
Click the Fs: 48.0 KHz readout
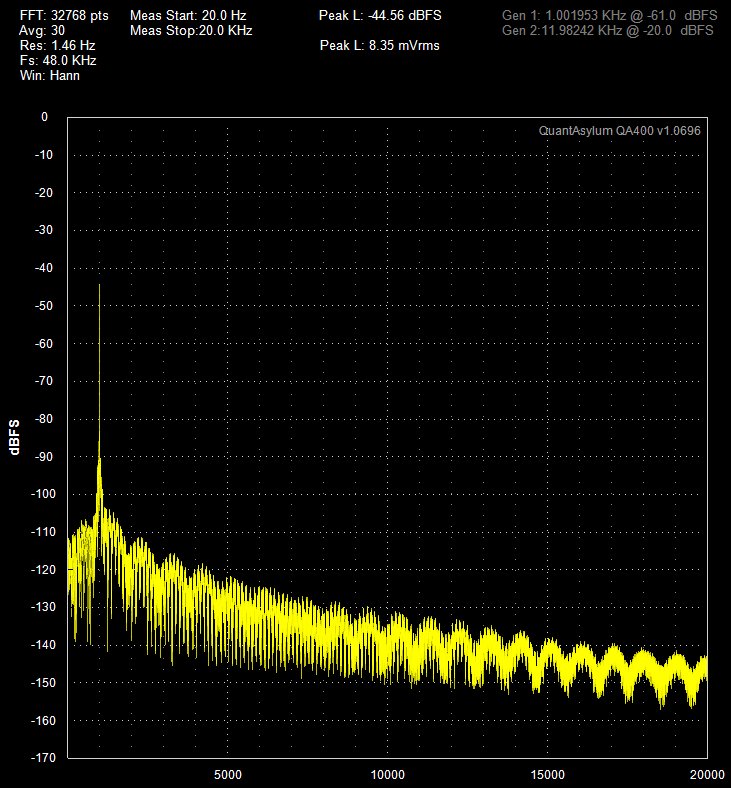[58, 61]
